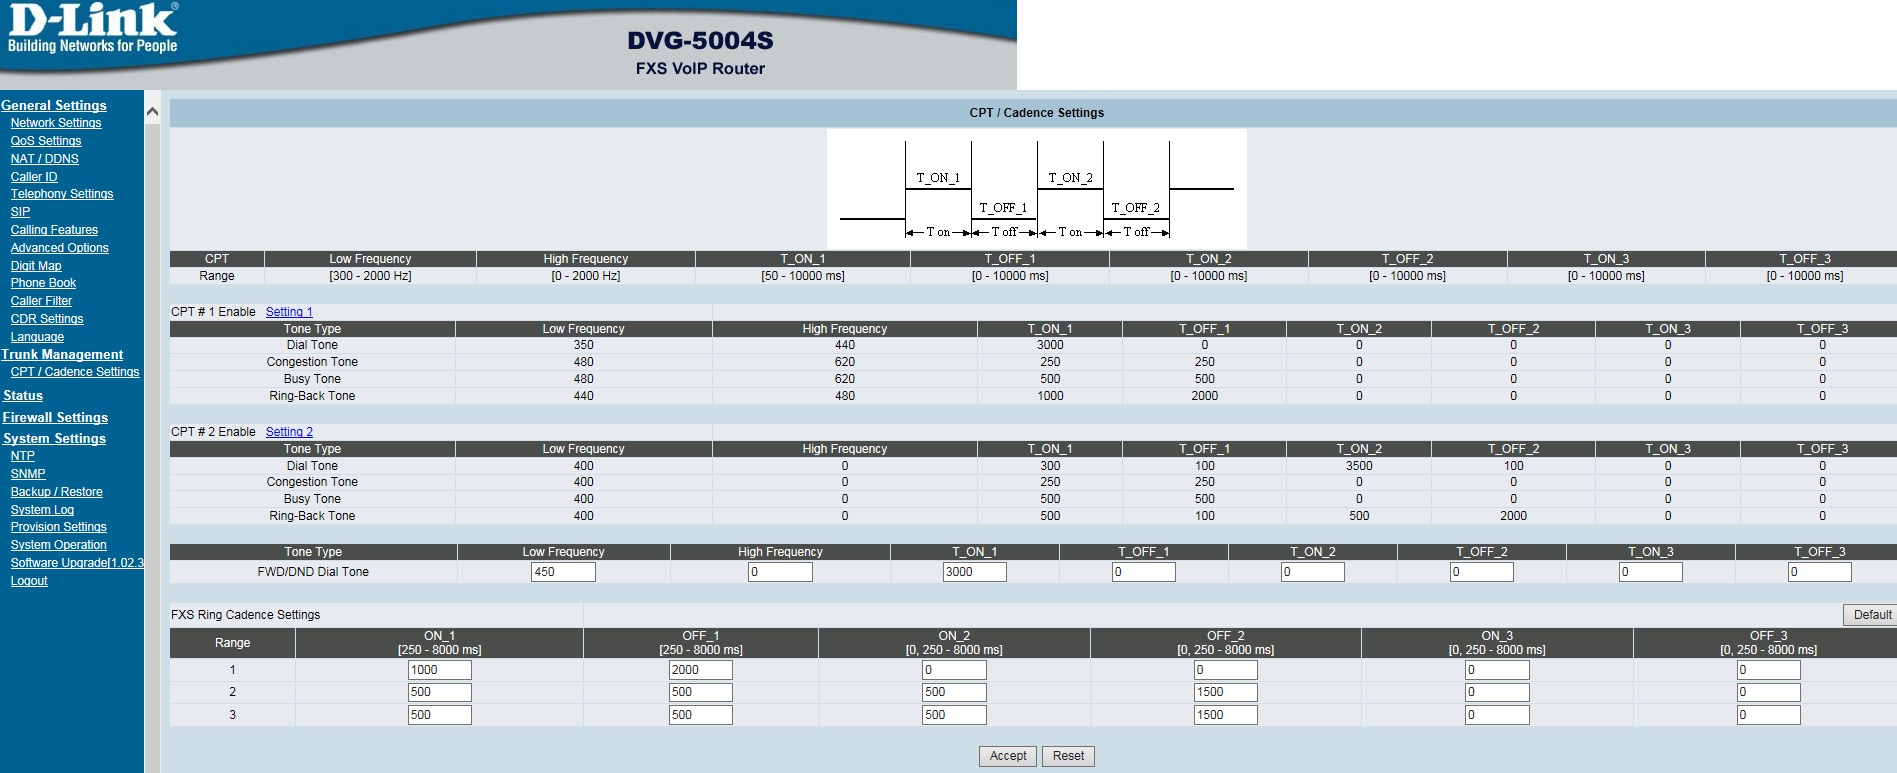Edit ring cadence row 1 OFF_3 field
The image size is (1897, 773).
click(x=1768, y=670)
